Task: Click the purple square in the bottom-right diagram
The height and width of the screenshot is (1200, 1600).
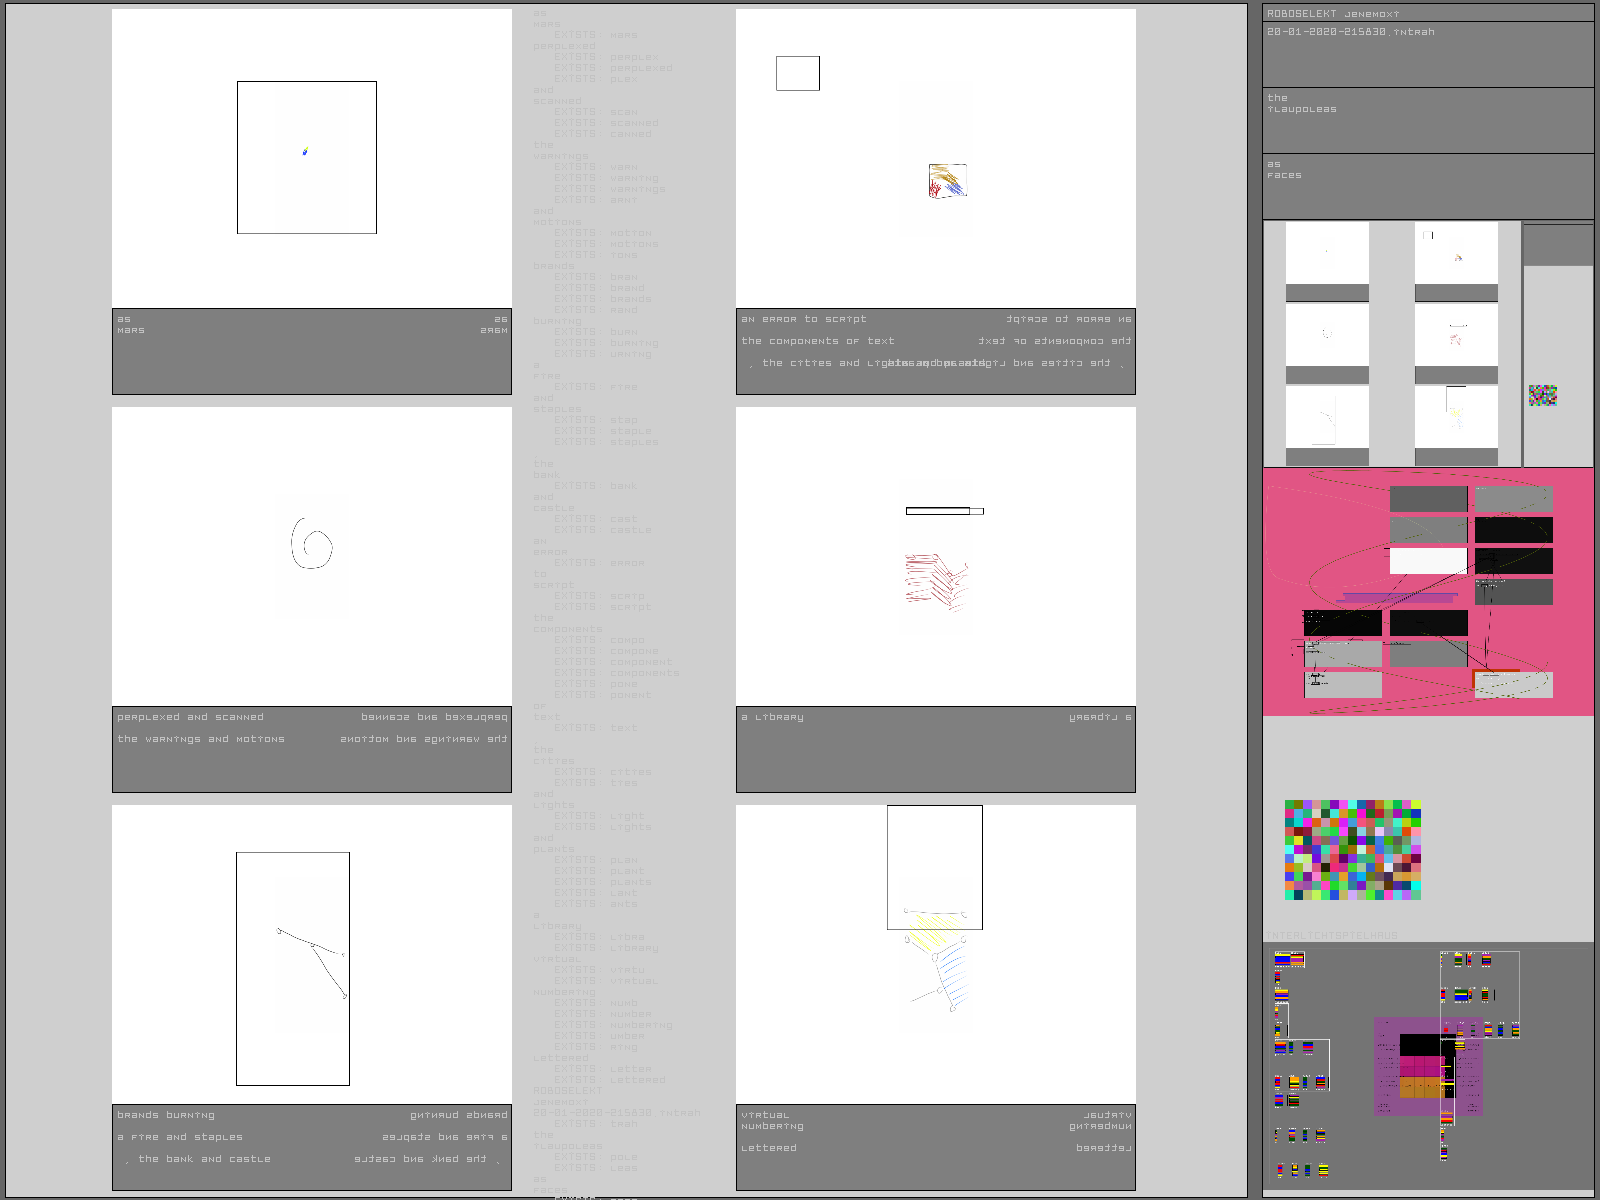Action: pyautogui.click(x=1427, y=1066)
